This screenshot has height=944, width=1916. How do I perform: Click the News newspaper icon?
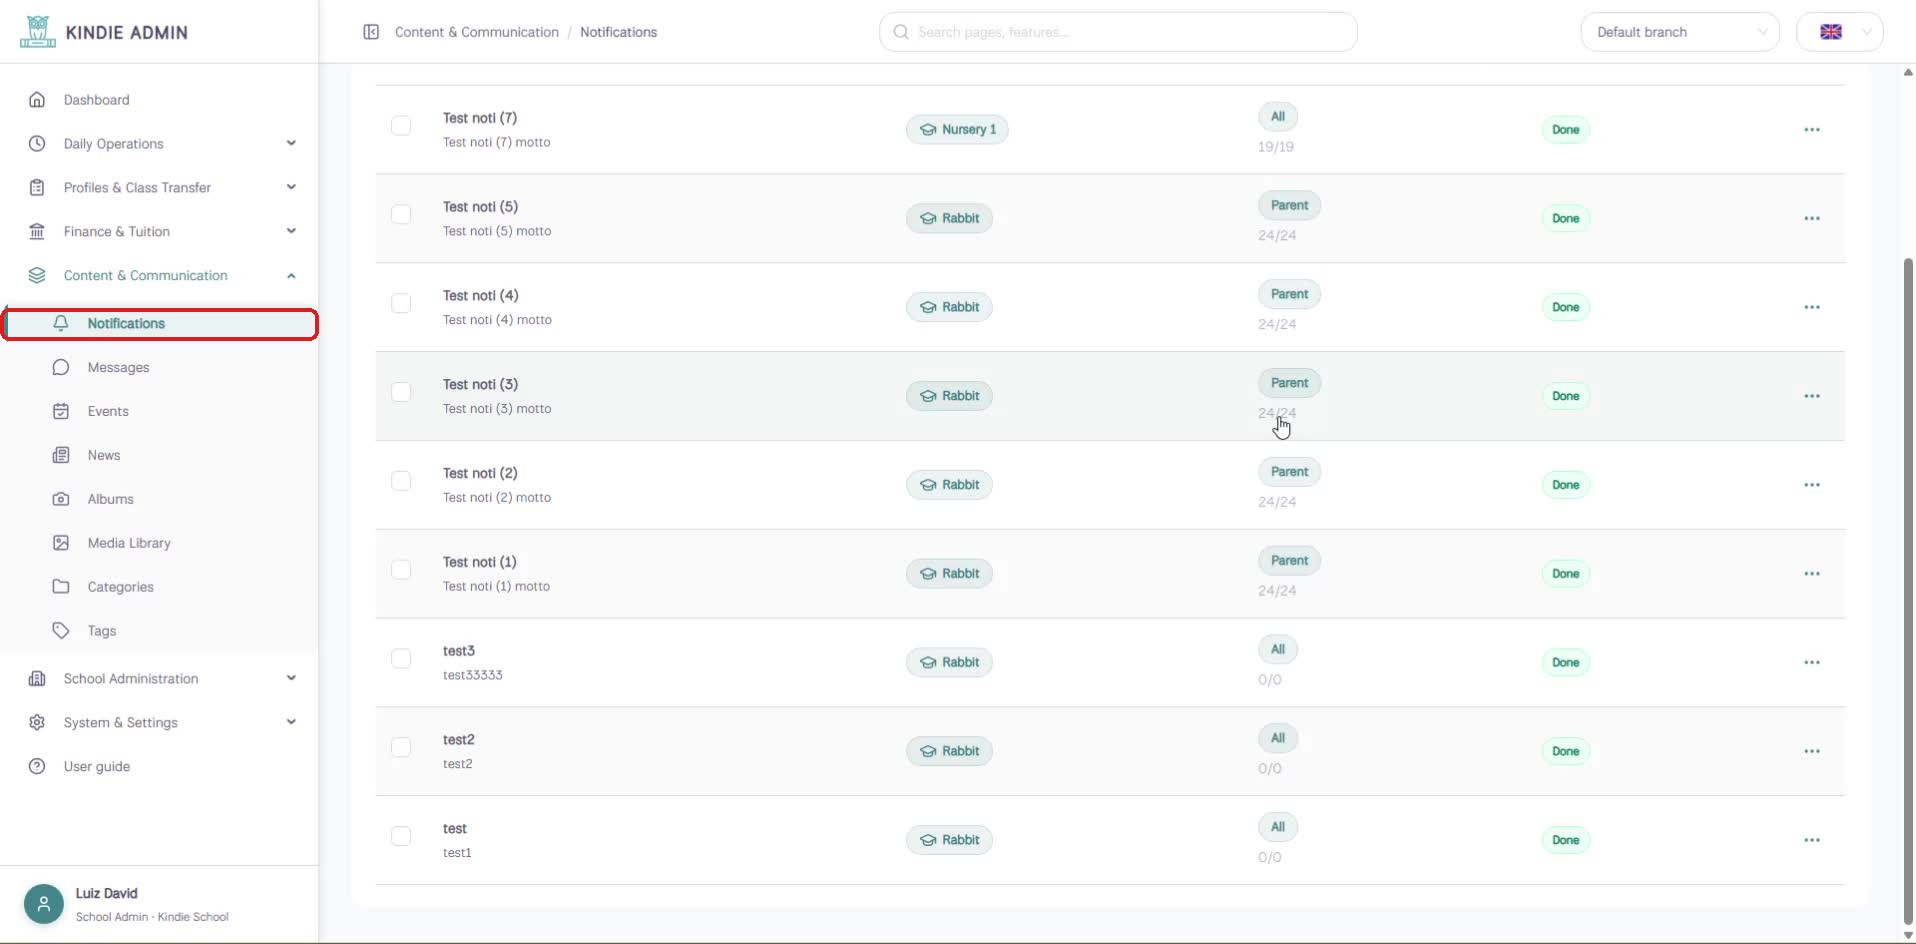click(61, 455)
